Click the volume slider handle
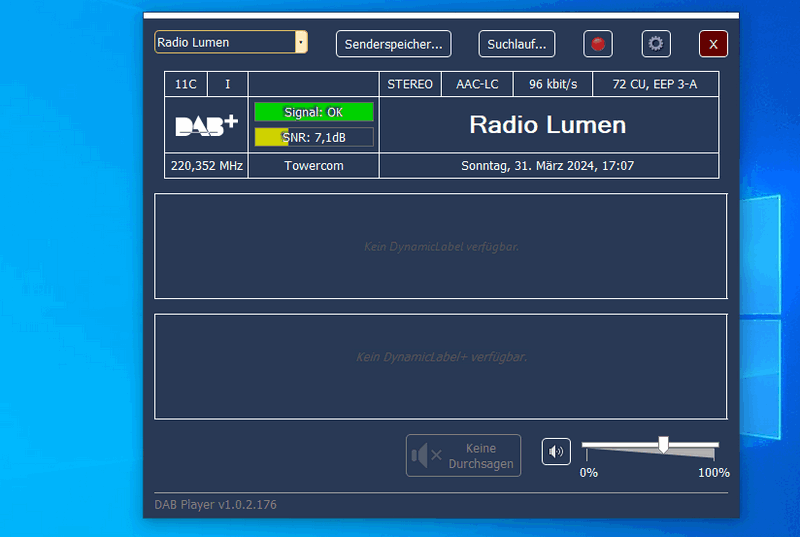The height and width of the screenshot is (537, 800). coord(663,445)
